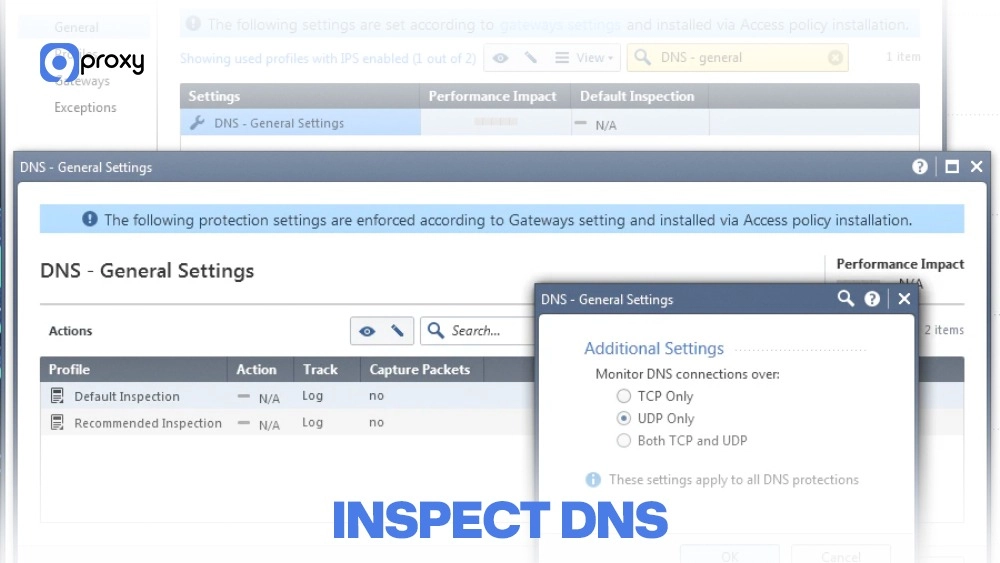Click the eye view icon in Actions toolbar

click(x=367, y=331)
